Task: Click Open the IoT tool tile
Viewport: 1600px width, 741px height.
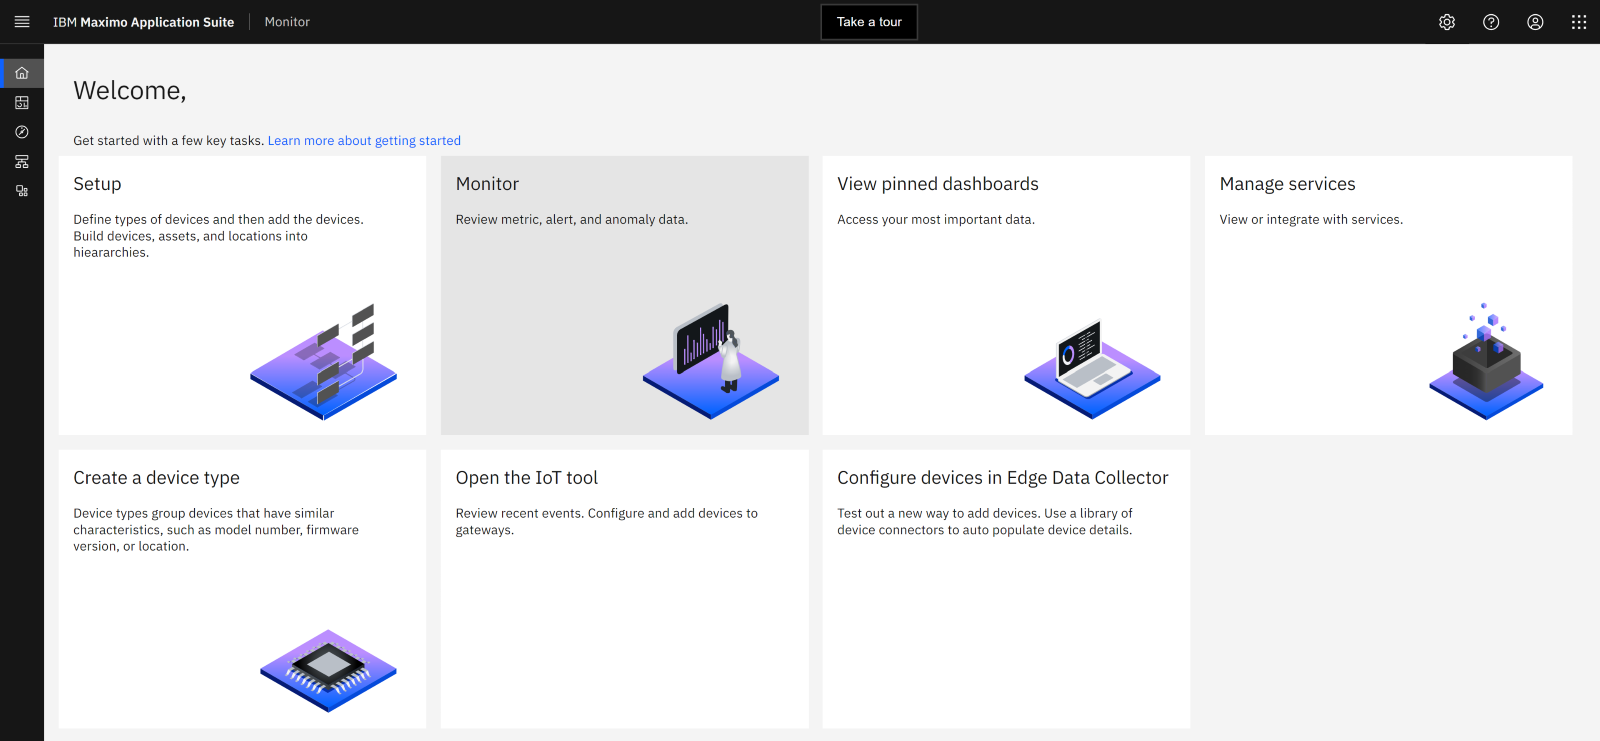Action: [x=624, y=589]
